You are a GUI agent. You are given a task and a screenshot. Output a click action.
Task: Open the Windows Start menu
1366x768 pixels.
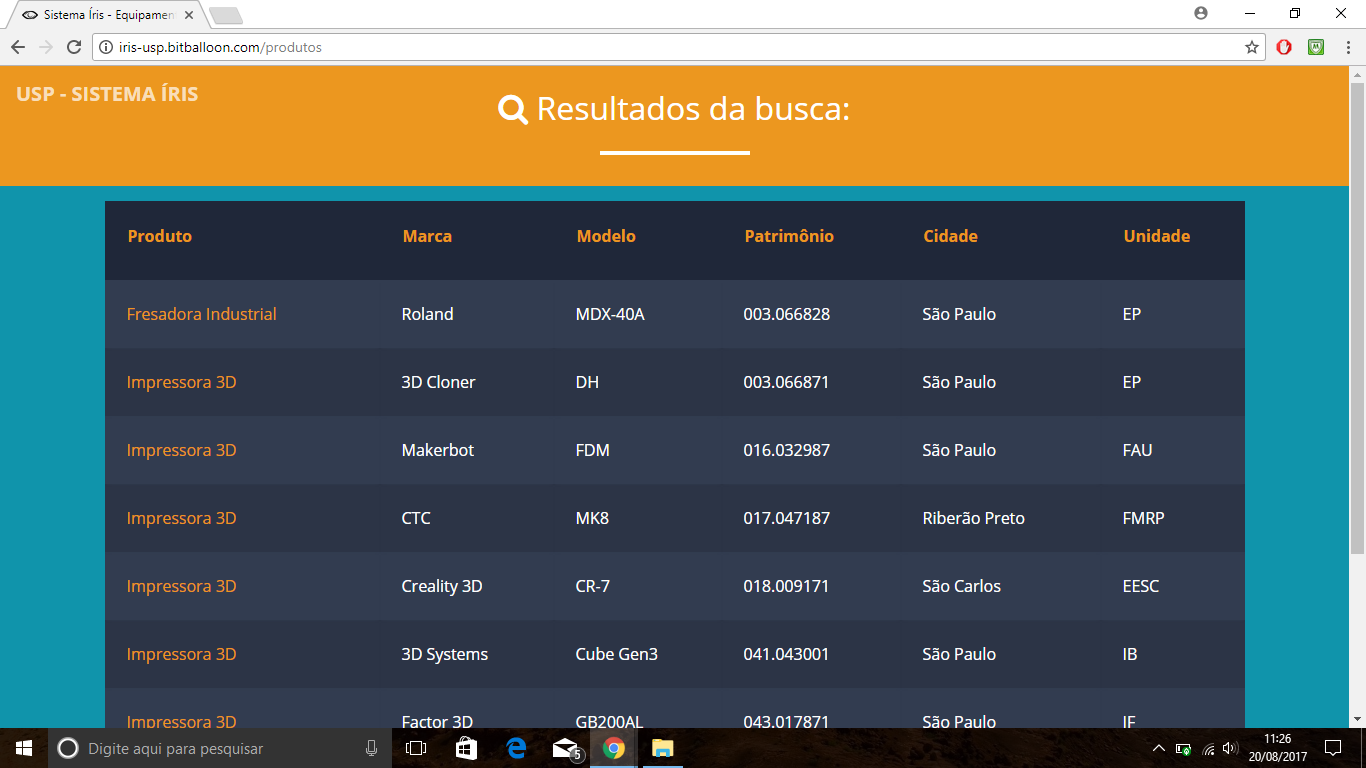click(24, 748)
